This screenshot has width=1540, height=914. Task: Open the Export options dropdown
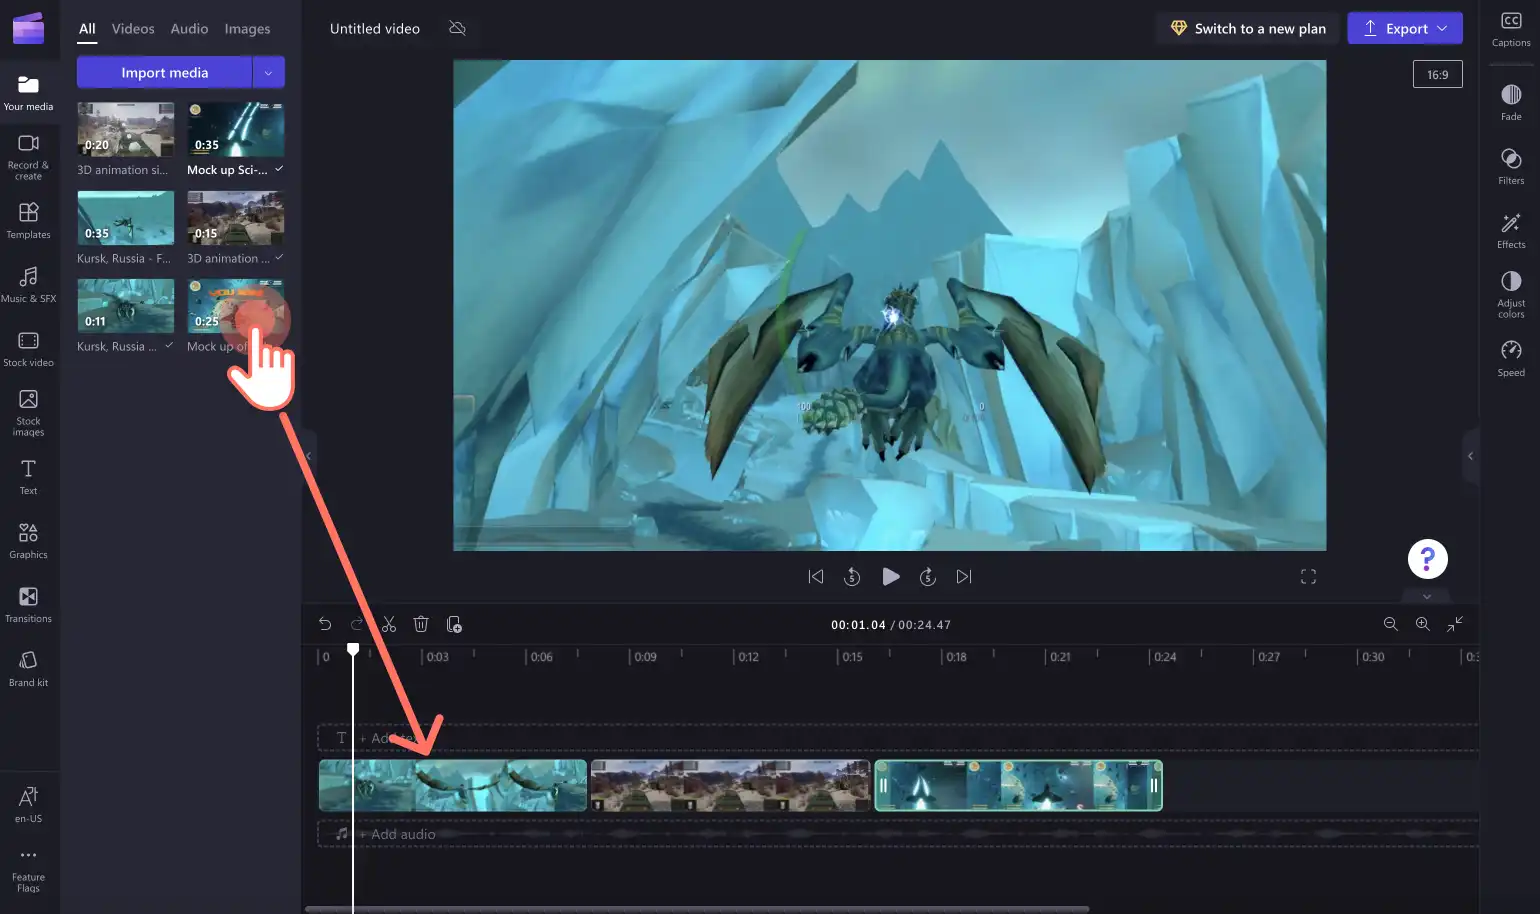(1442, 28)
